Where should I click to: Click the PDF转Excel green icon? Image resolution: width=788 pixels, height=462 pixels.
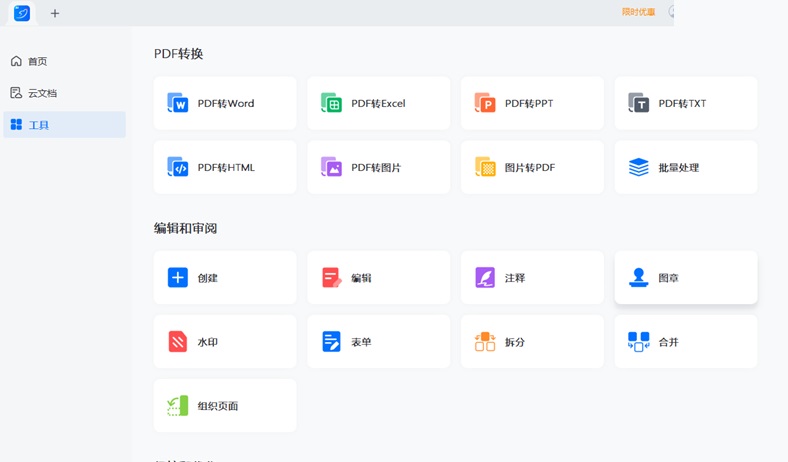pyautogui.click(x=331, y=103)
